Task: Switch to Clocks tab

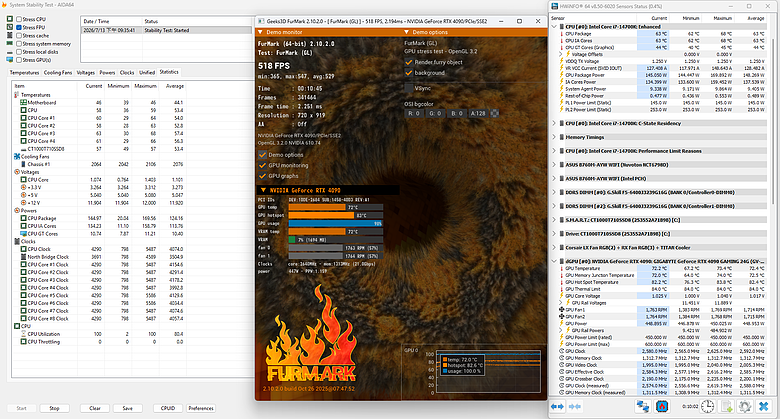Action: (x=127, y=73)
